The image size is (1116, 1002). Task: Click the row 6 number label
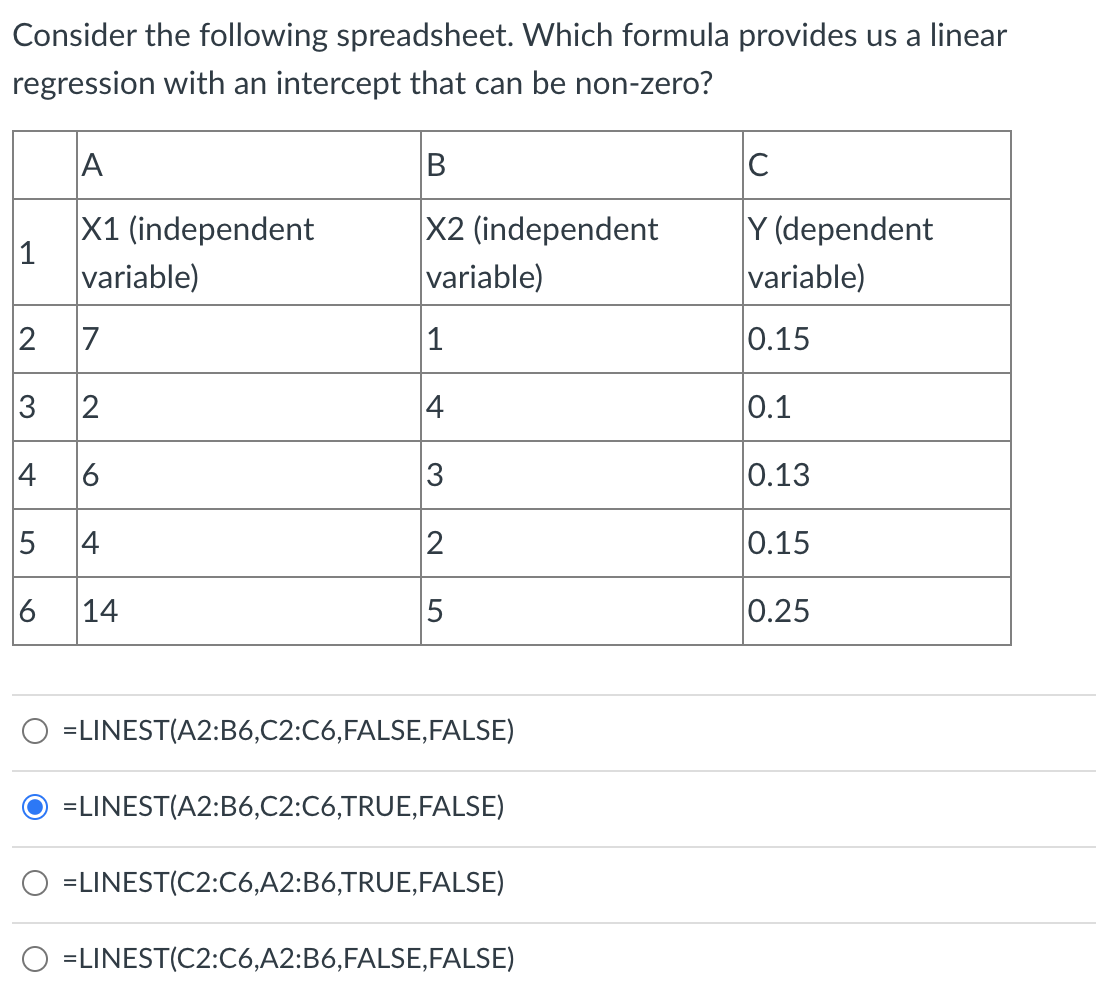(44, 611)
